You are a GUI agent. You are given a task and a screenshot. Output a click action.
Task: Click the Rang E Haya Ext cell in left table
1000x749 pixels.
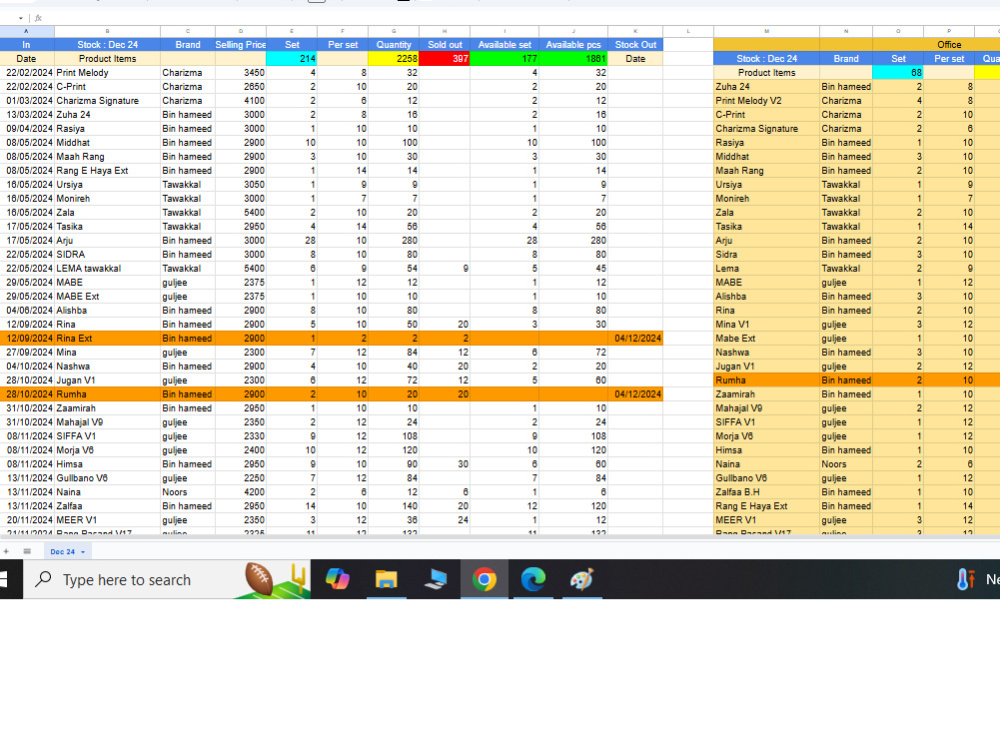(x=107, y=170)
